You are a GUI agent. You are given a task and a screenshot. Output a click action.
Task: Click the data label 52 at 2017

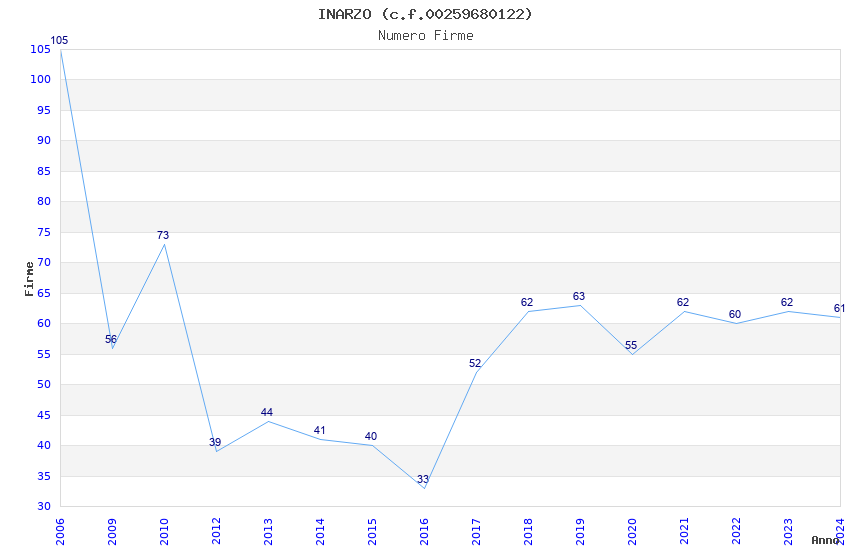coord(475,364)
